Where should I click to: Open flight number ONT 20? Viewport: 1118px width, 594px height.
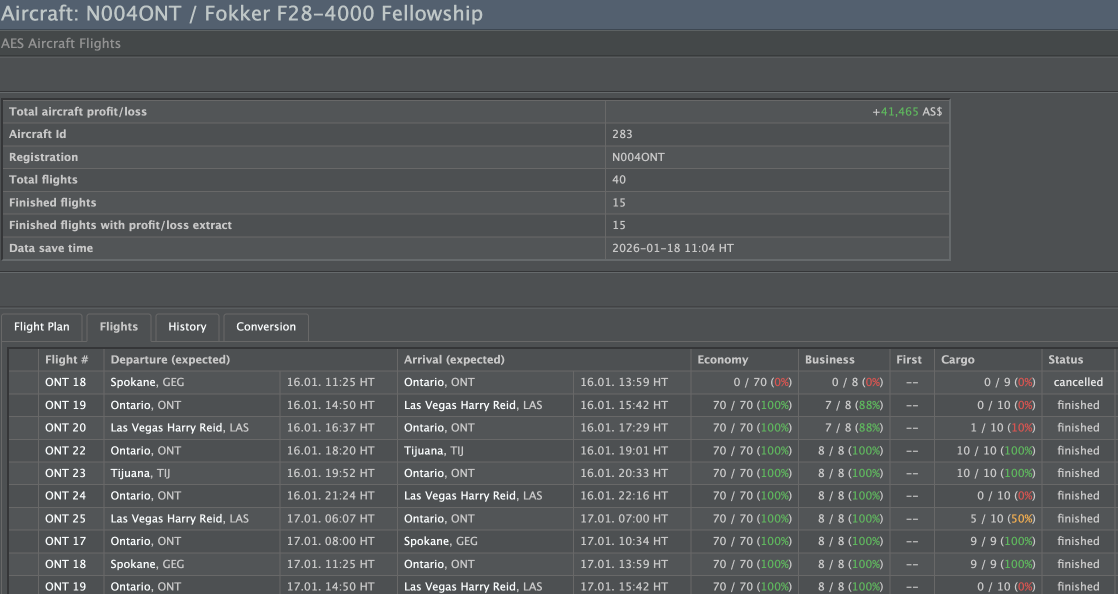click(x=66, y=428)
